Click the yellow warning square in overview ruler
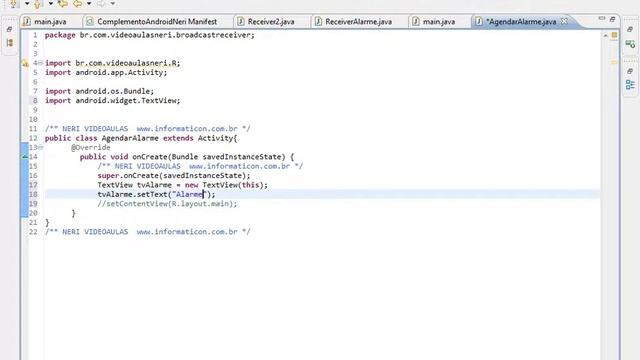640x360 pixels. click(x=614, y=35)
